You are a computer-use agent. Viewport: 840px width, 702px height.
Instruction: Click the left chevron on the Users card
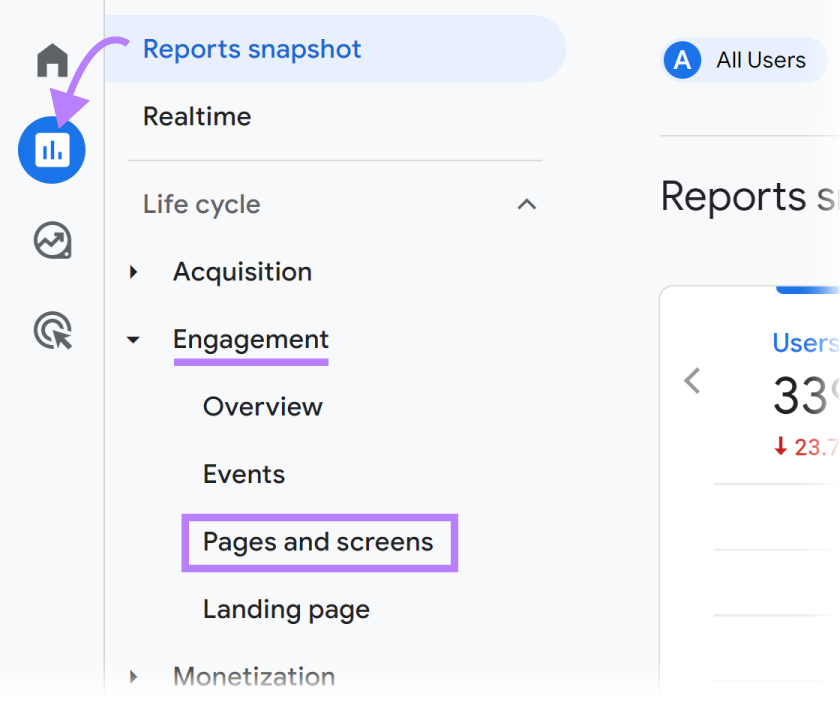point(691,381)
